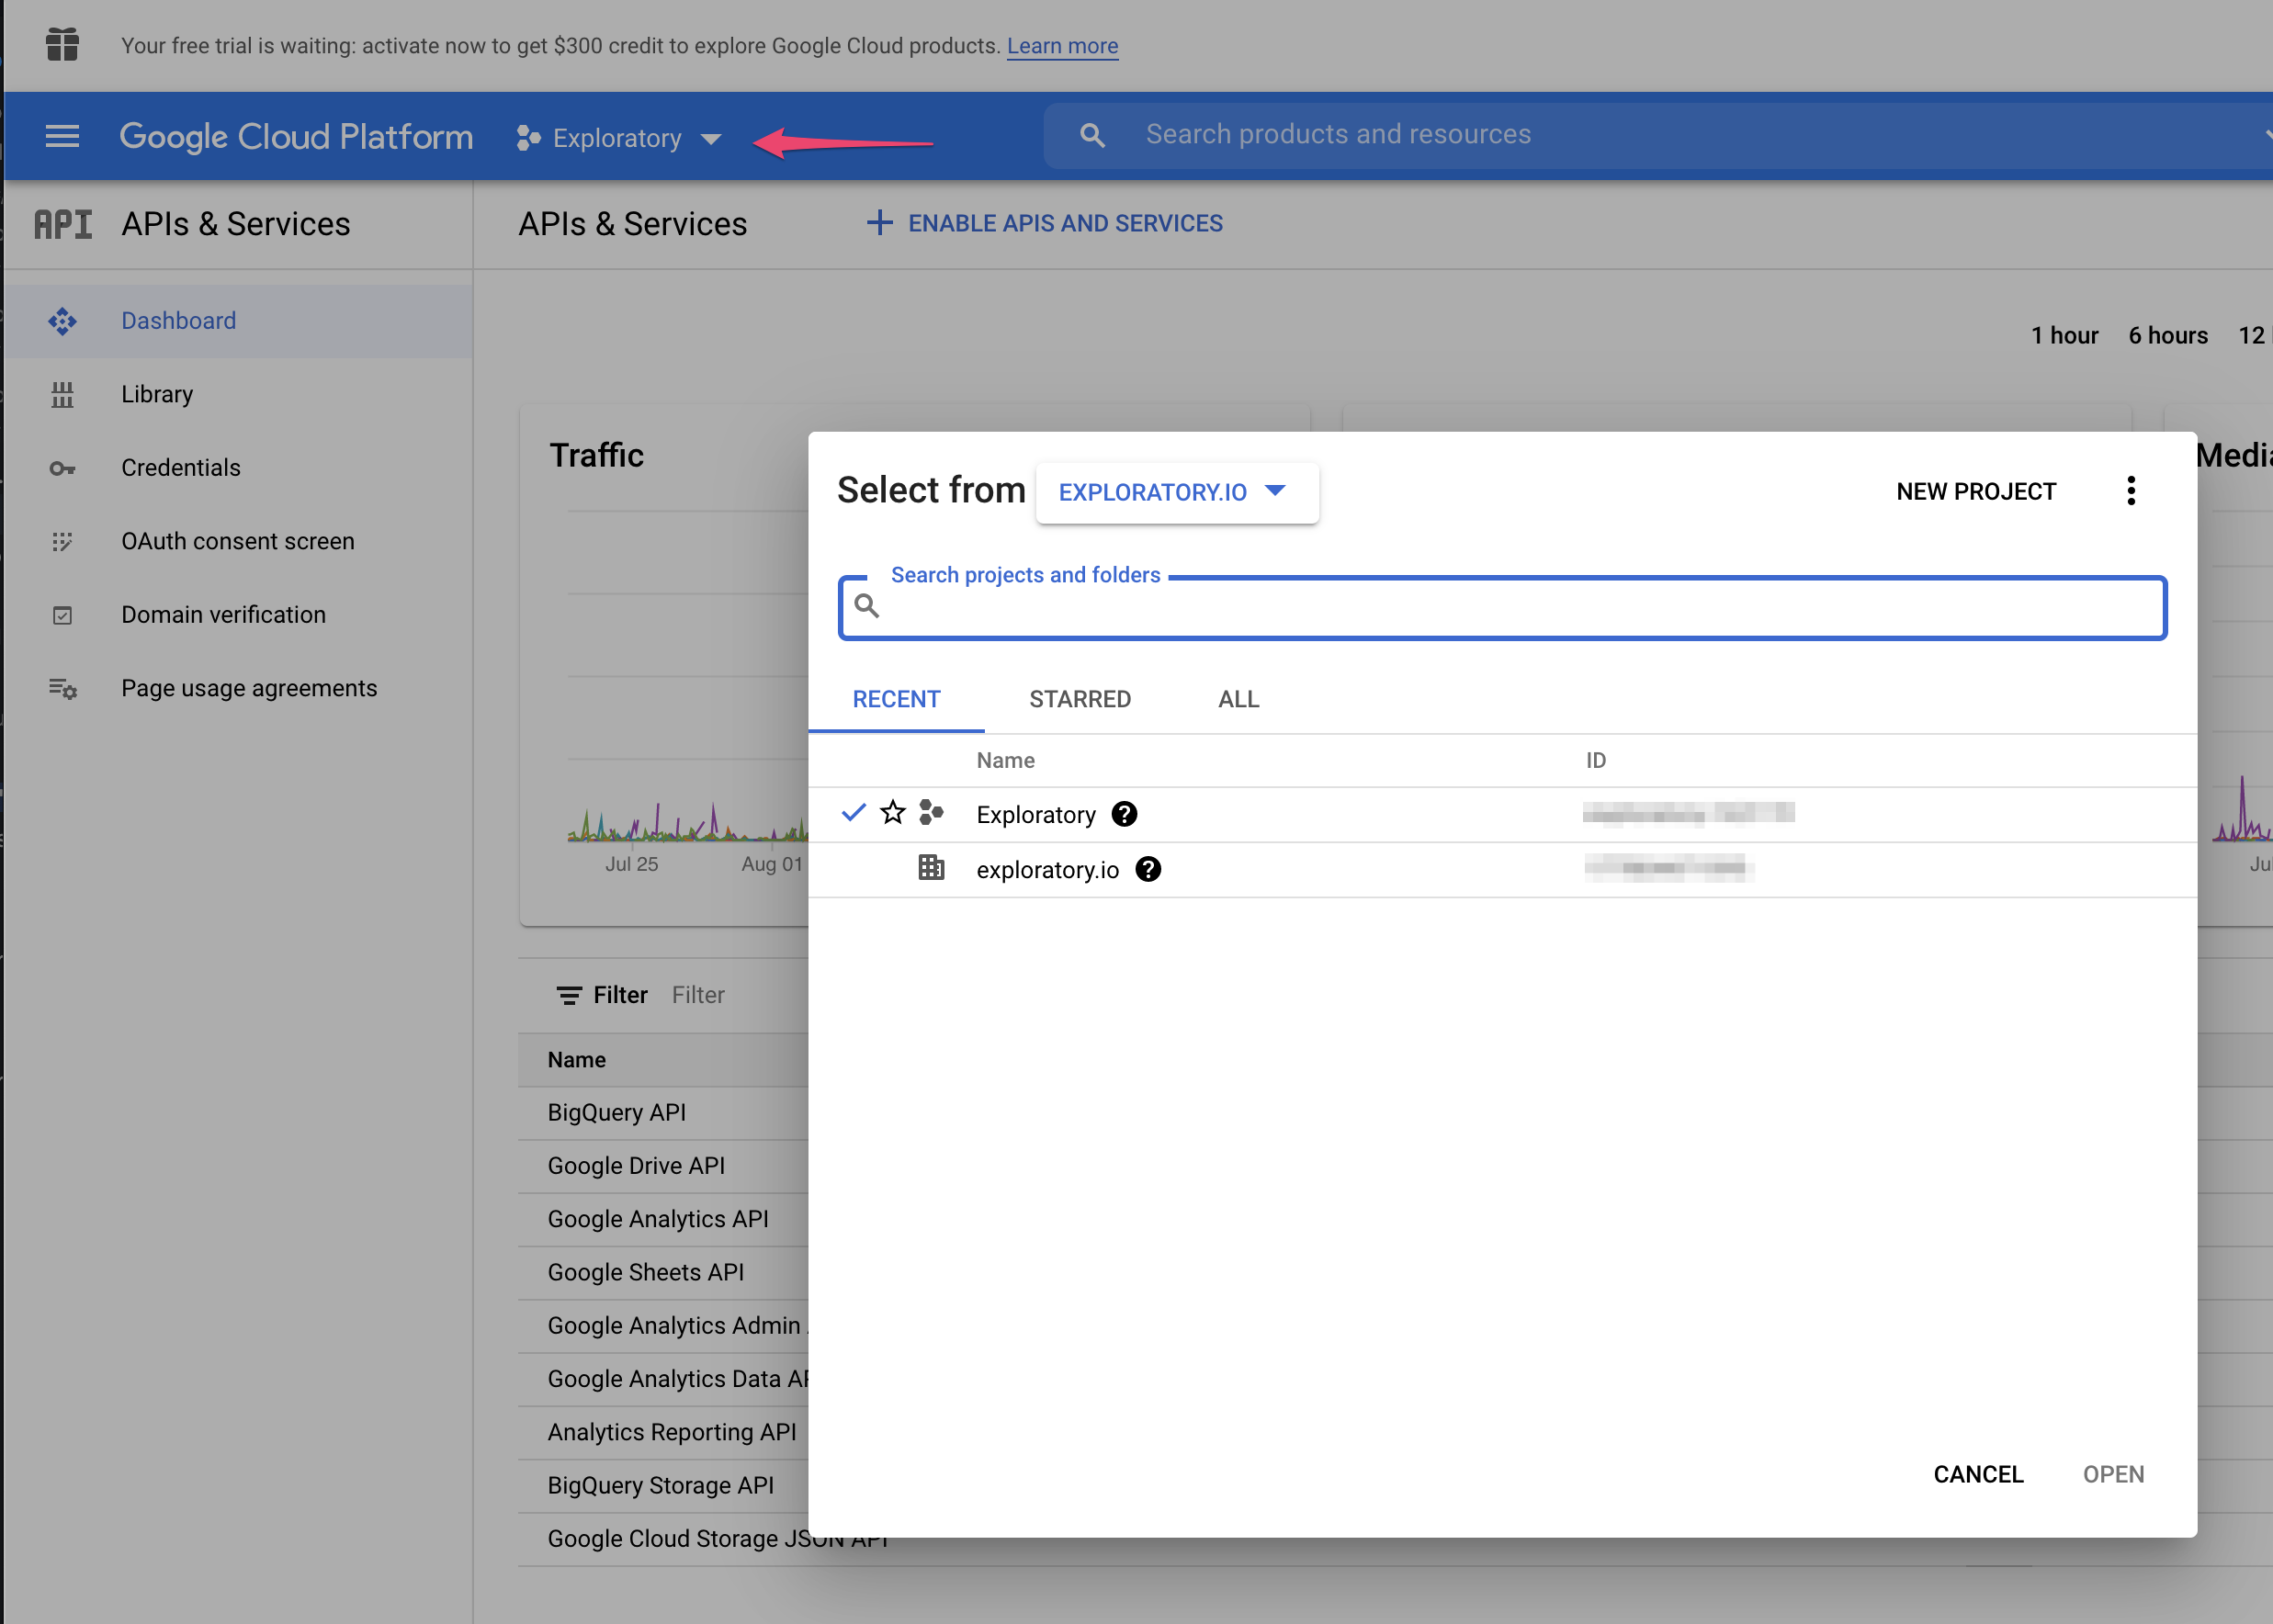Image resolution: width=2273 pixels, height=1624 pixels.
Task: Switch to the STARRED tab
Action: 1080,699
